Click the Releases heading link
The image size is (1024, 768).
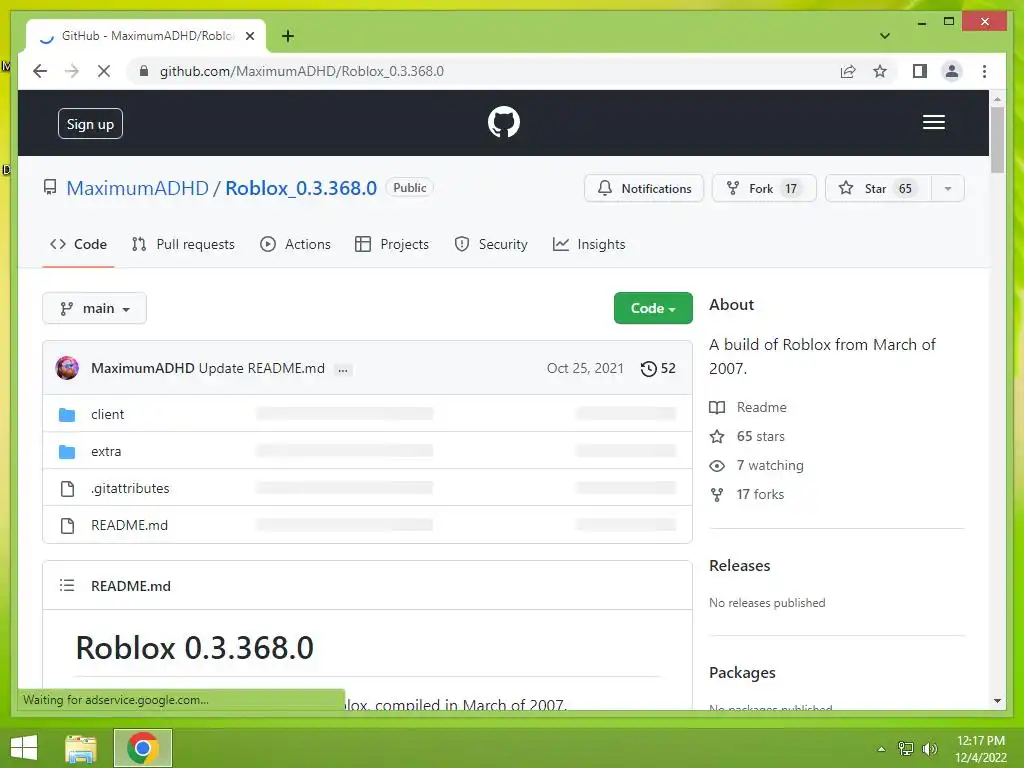click(x=739, y=566)
